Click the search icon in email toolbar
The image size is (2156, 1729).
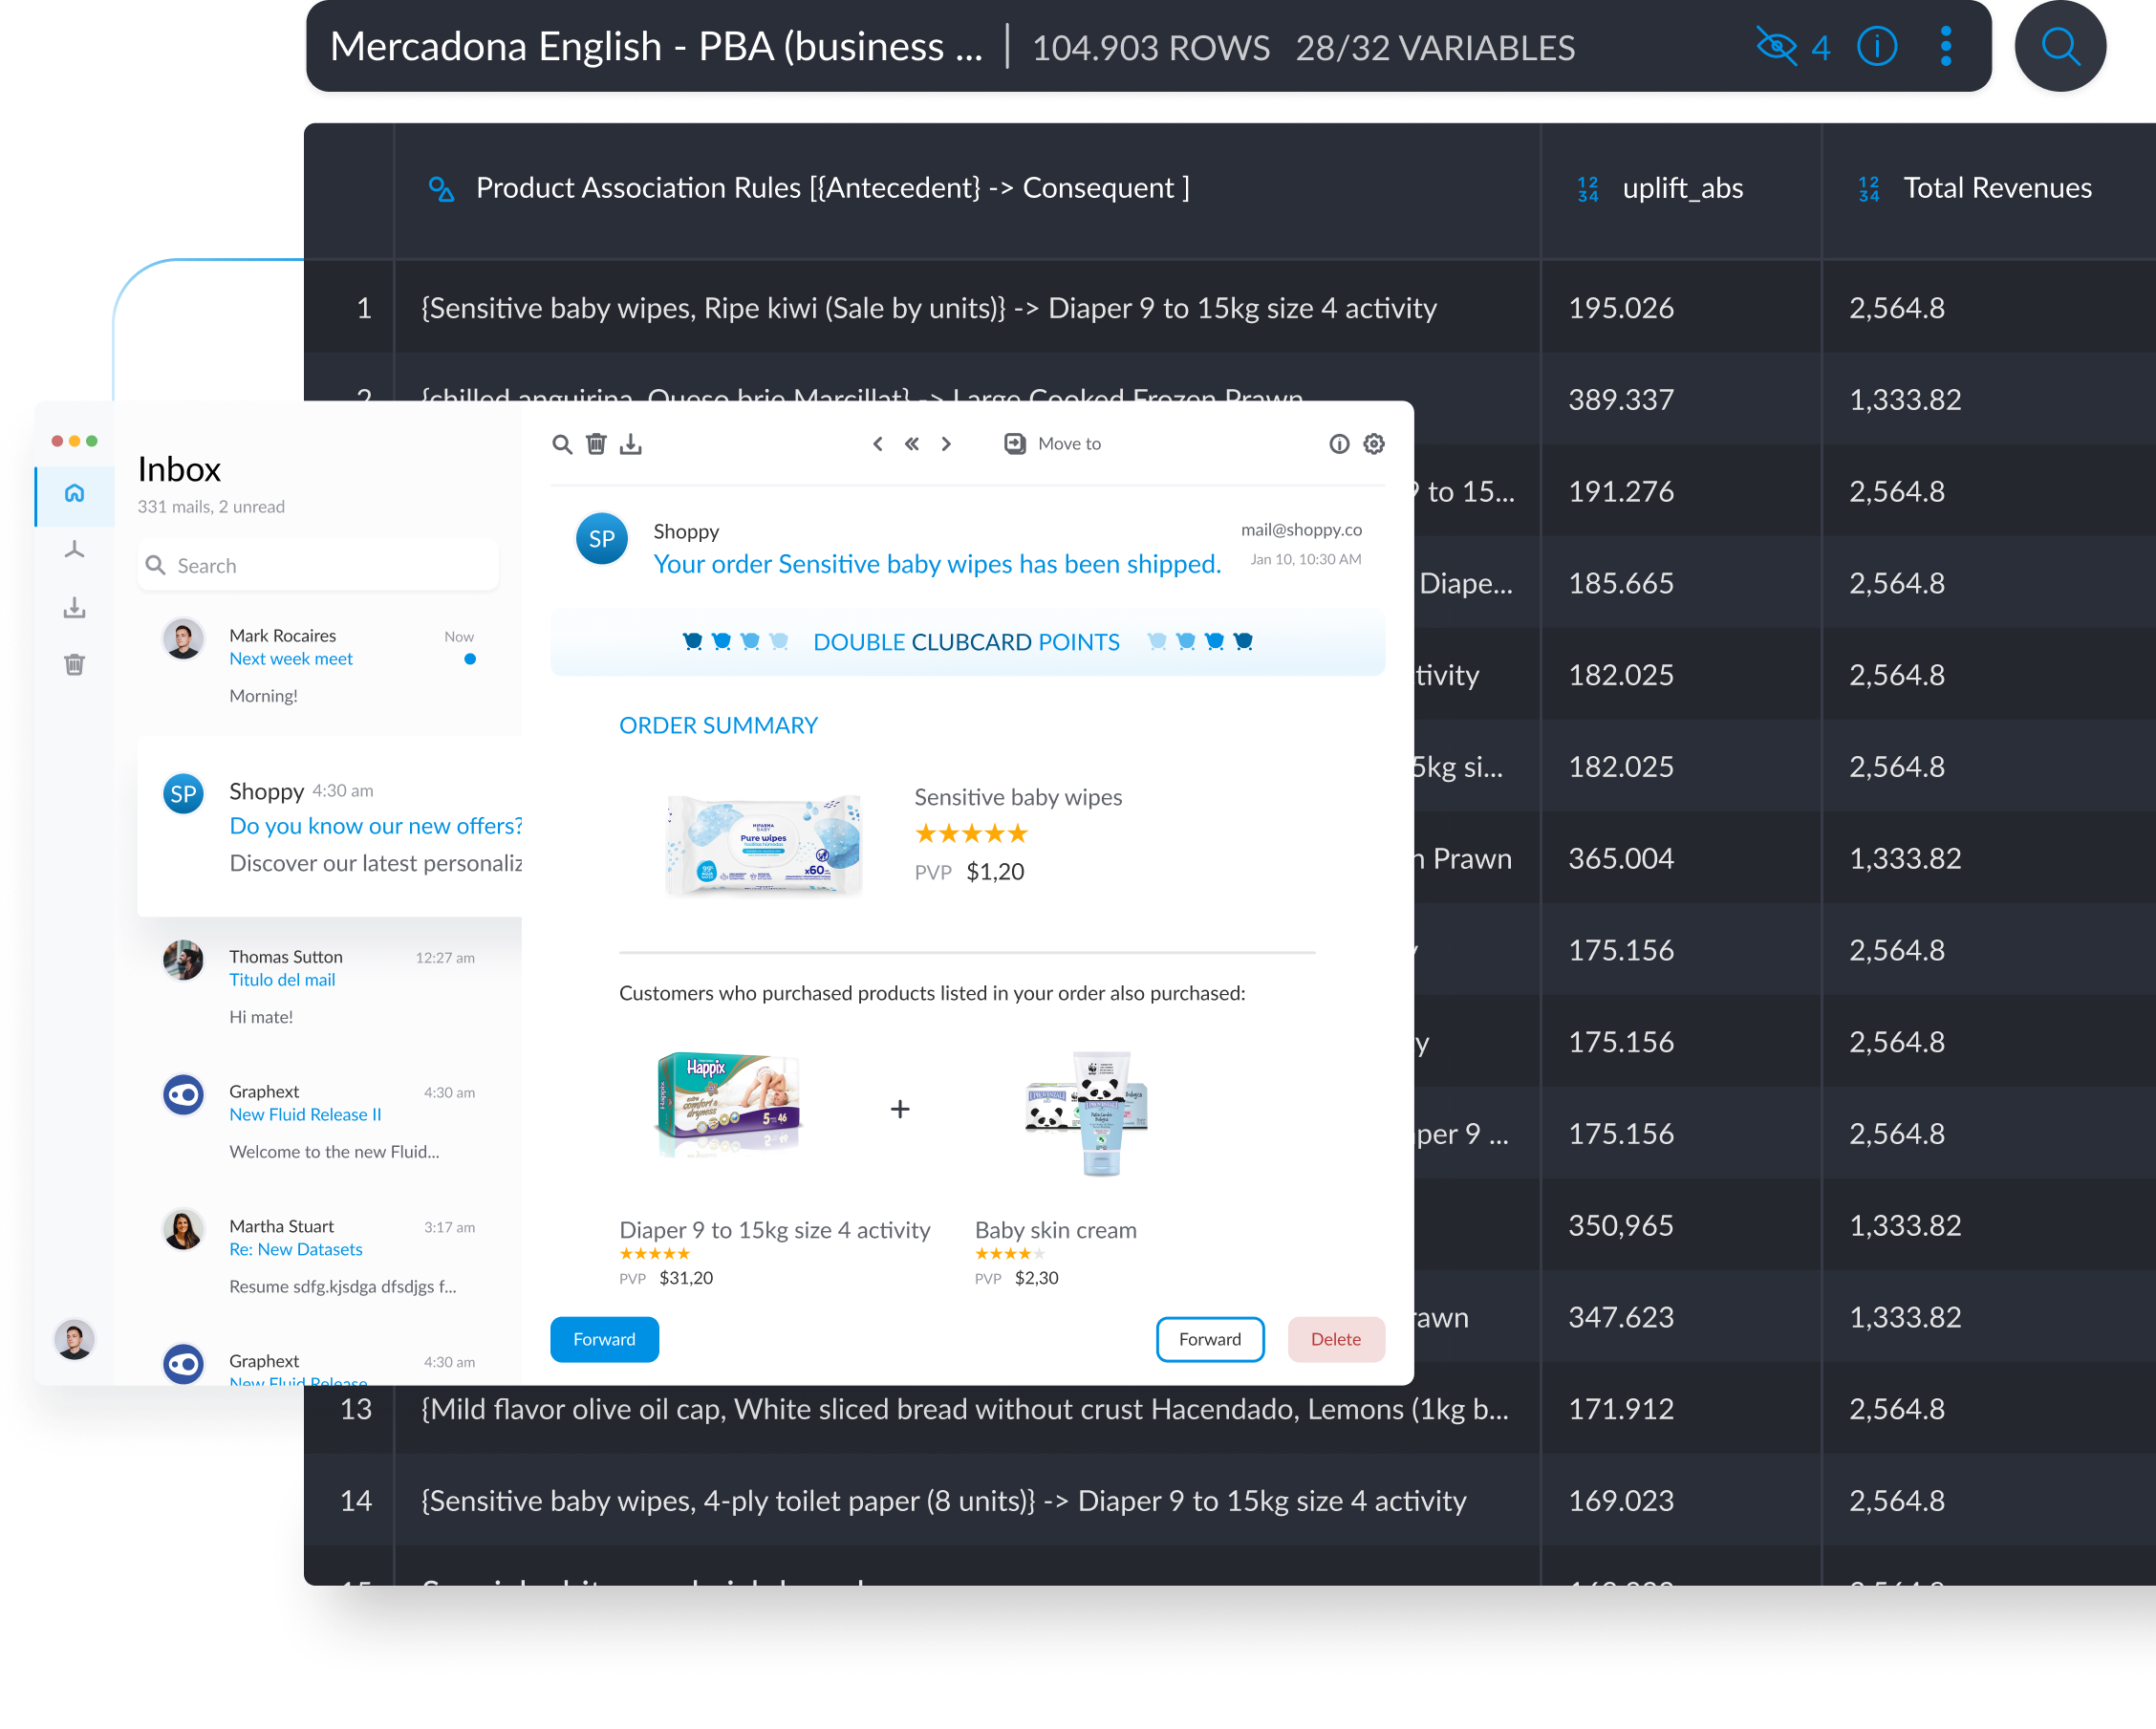point(562,444)
